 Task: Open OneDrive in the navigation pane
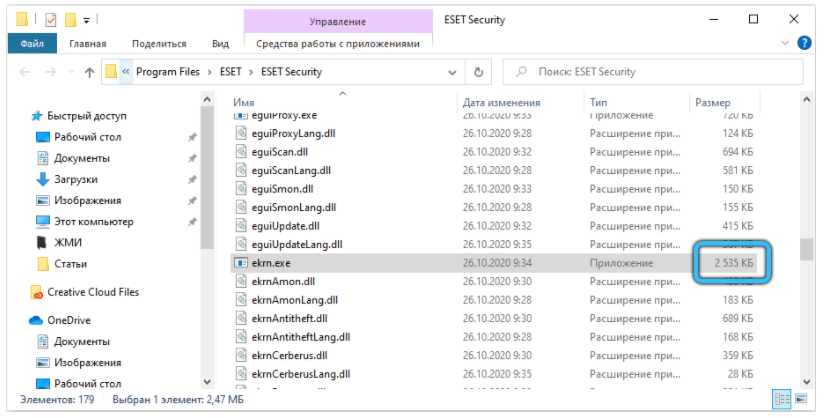[x=70, y=320]
